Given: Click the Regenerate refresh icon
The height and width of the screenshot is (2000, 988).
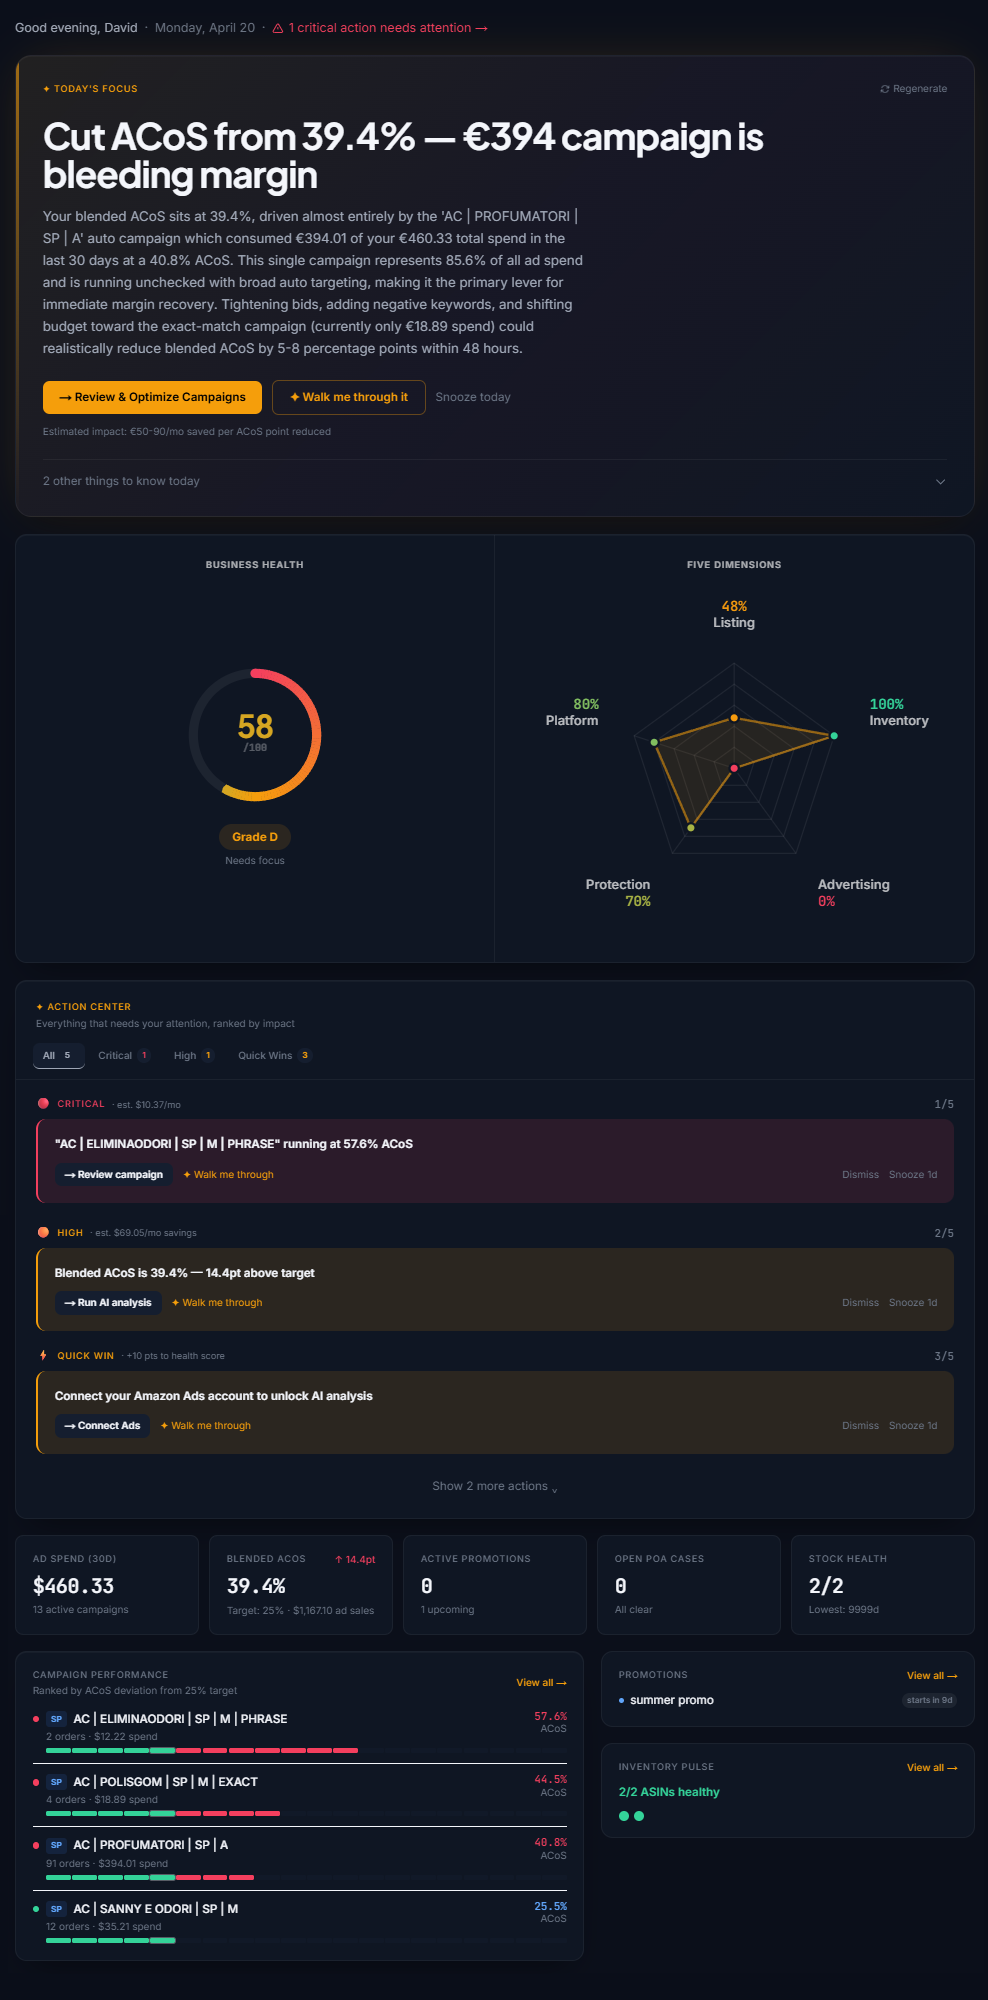Looking at the screenshot, I should click(x=885, y=88).
